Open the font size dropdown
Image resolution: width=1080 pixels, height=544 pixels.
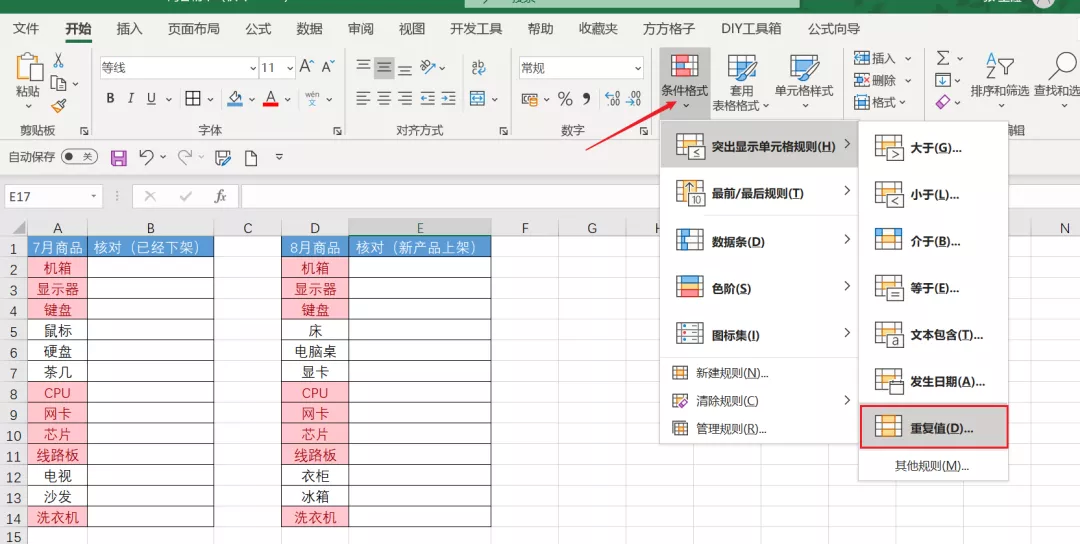tap(290, 68)
